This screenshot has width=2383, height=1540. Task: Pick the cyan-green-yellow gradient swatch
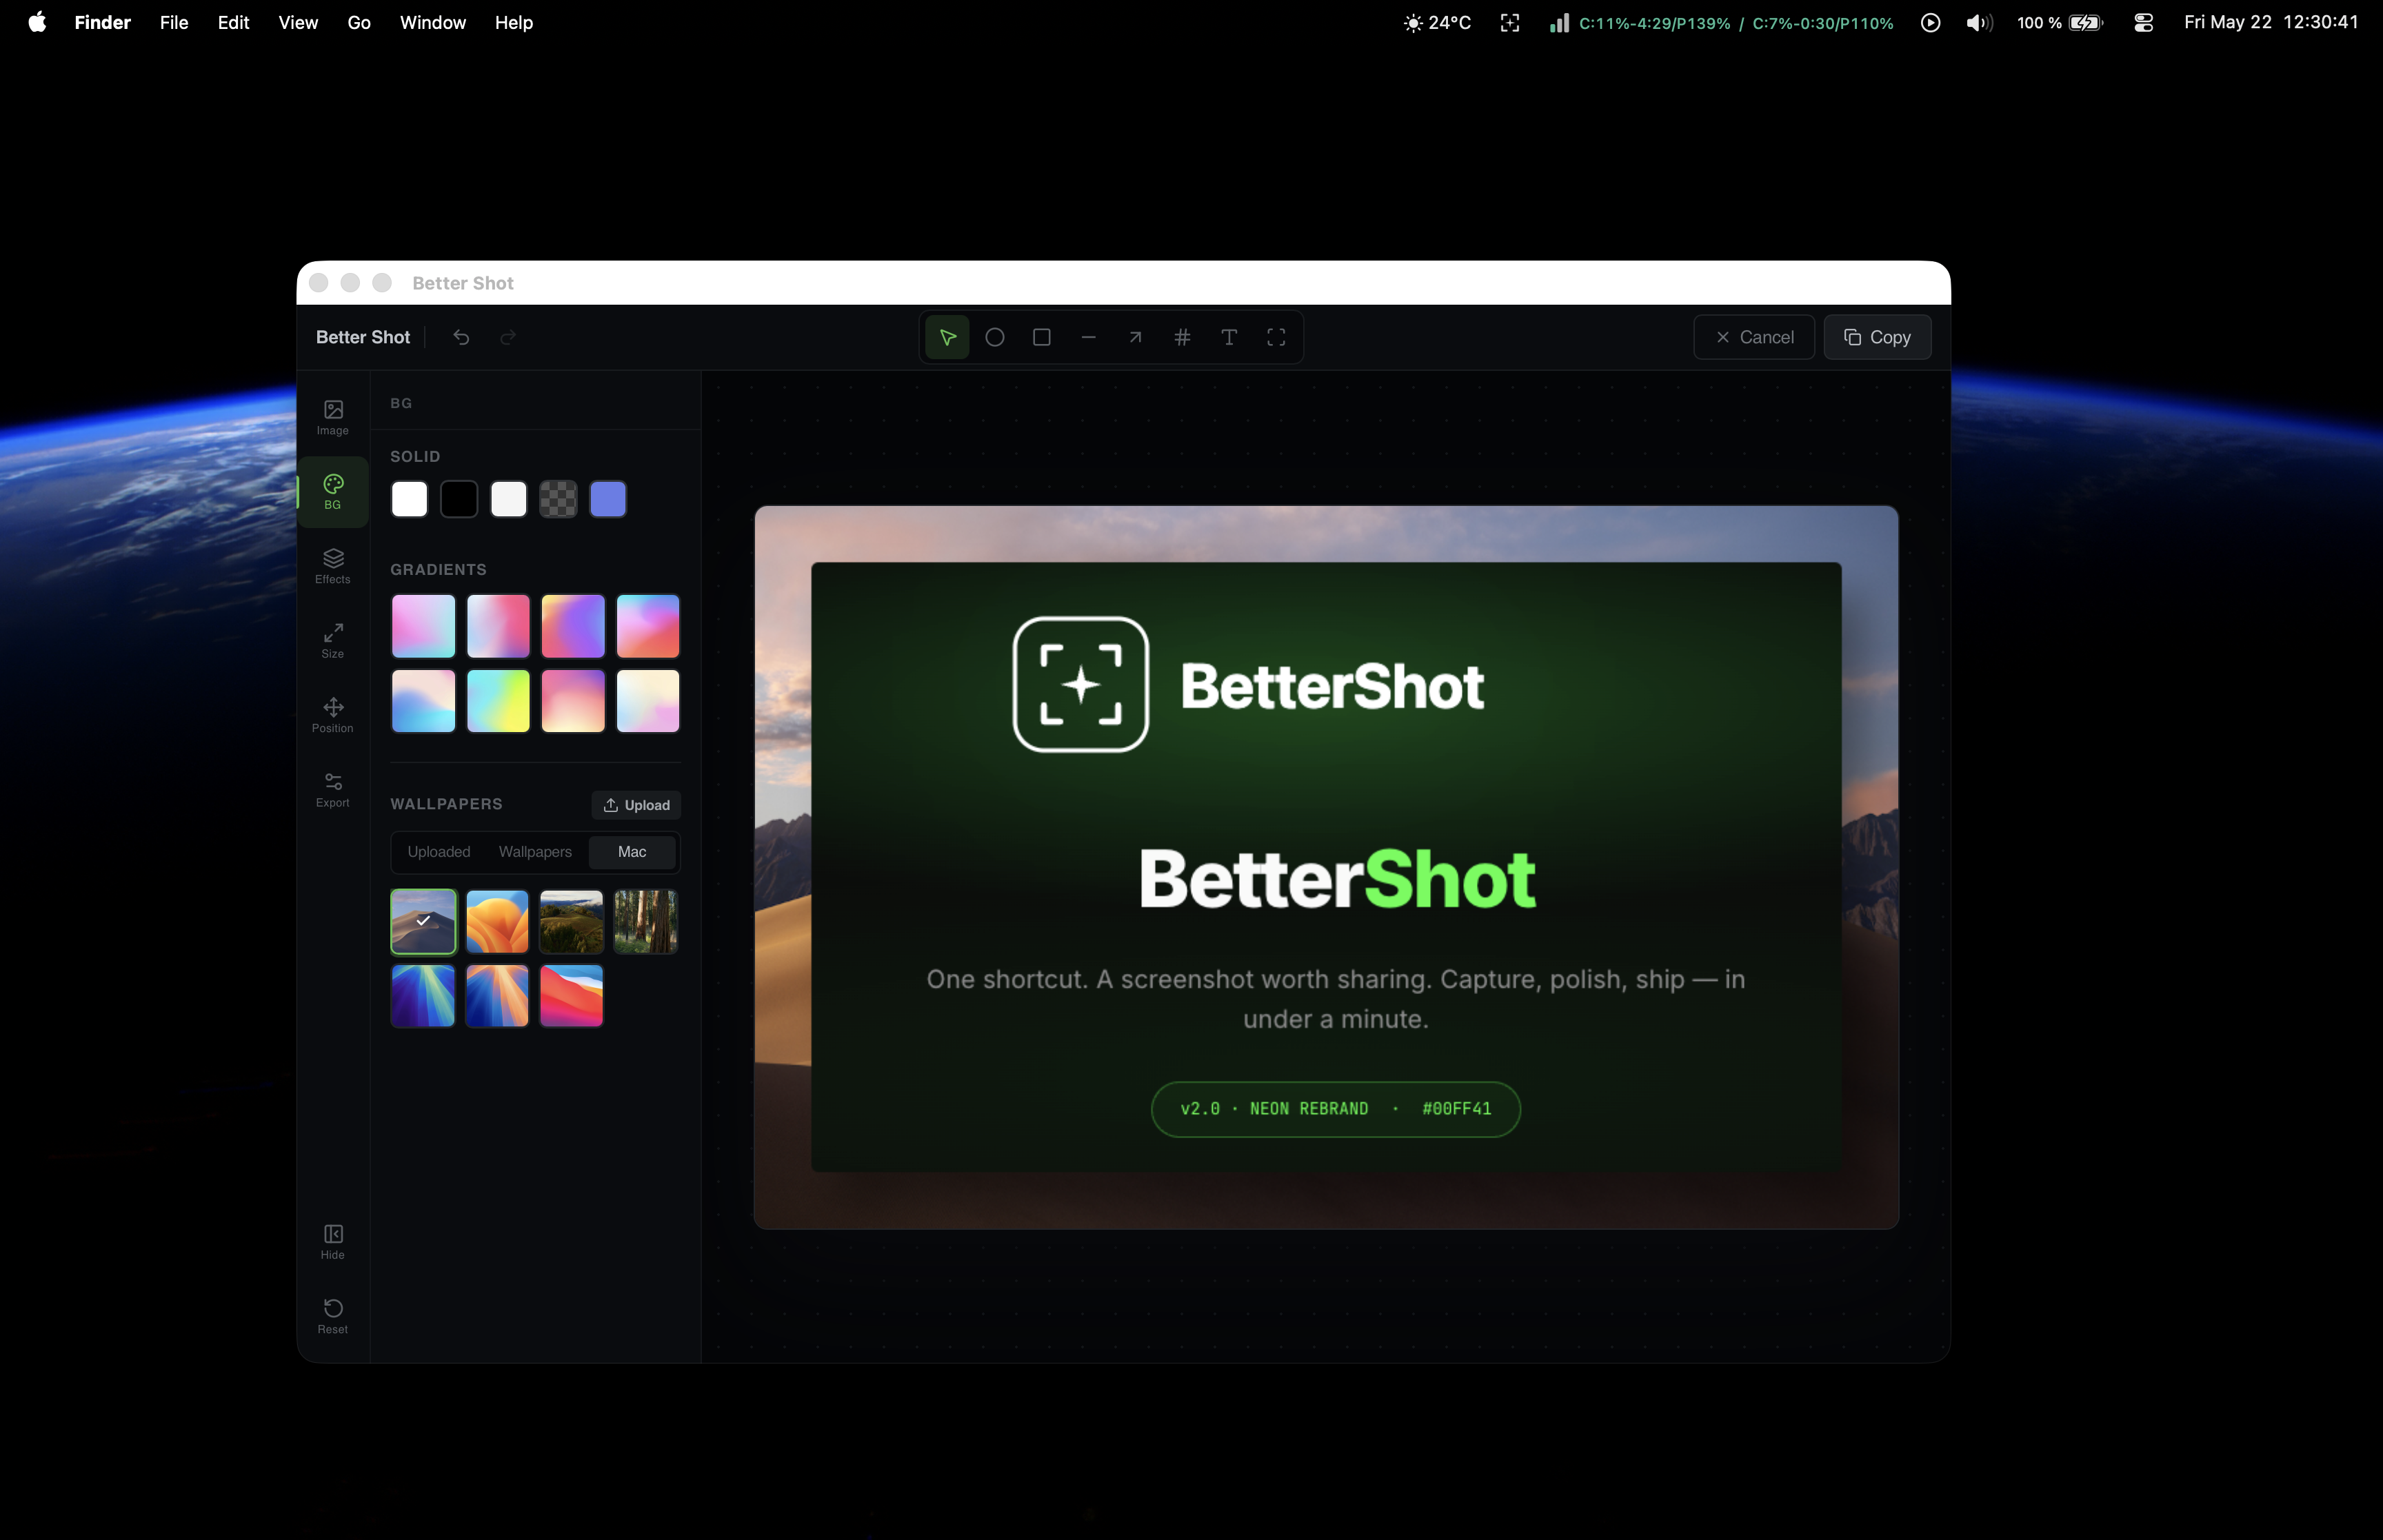pyautogui.click(x=498, y=701)
